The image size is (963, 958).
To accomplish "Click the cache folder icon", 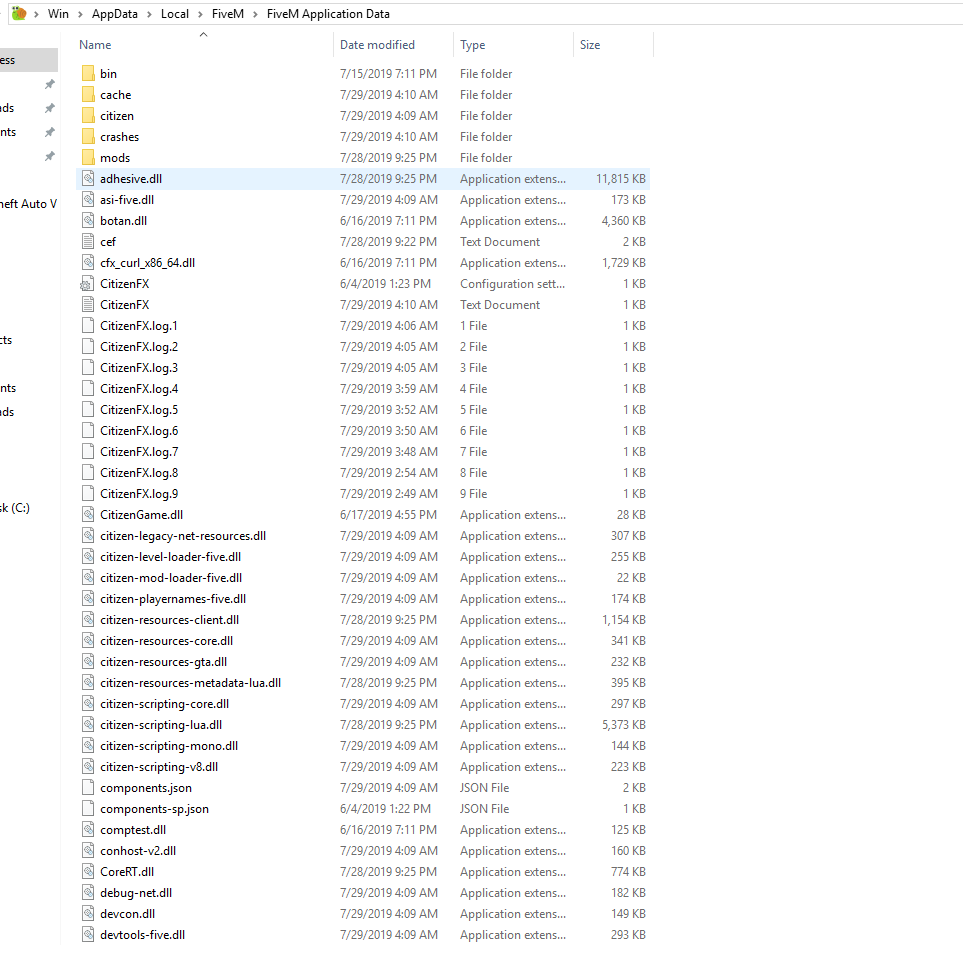I will coord(88,95).
